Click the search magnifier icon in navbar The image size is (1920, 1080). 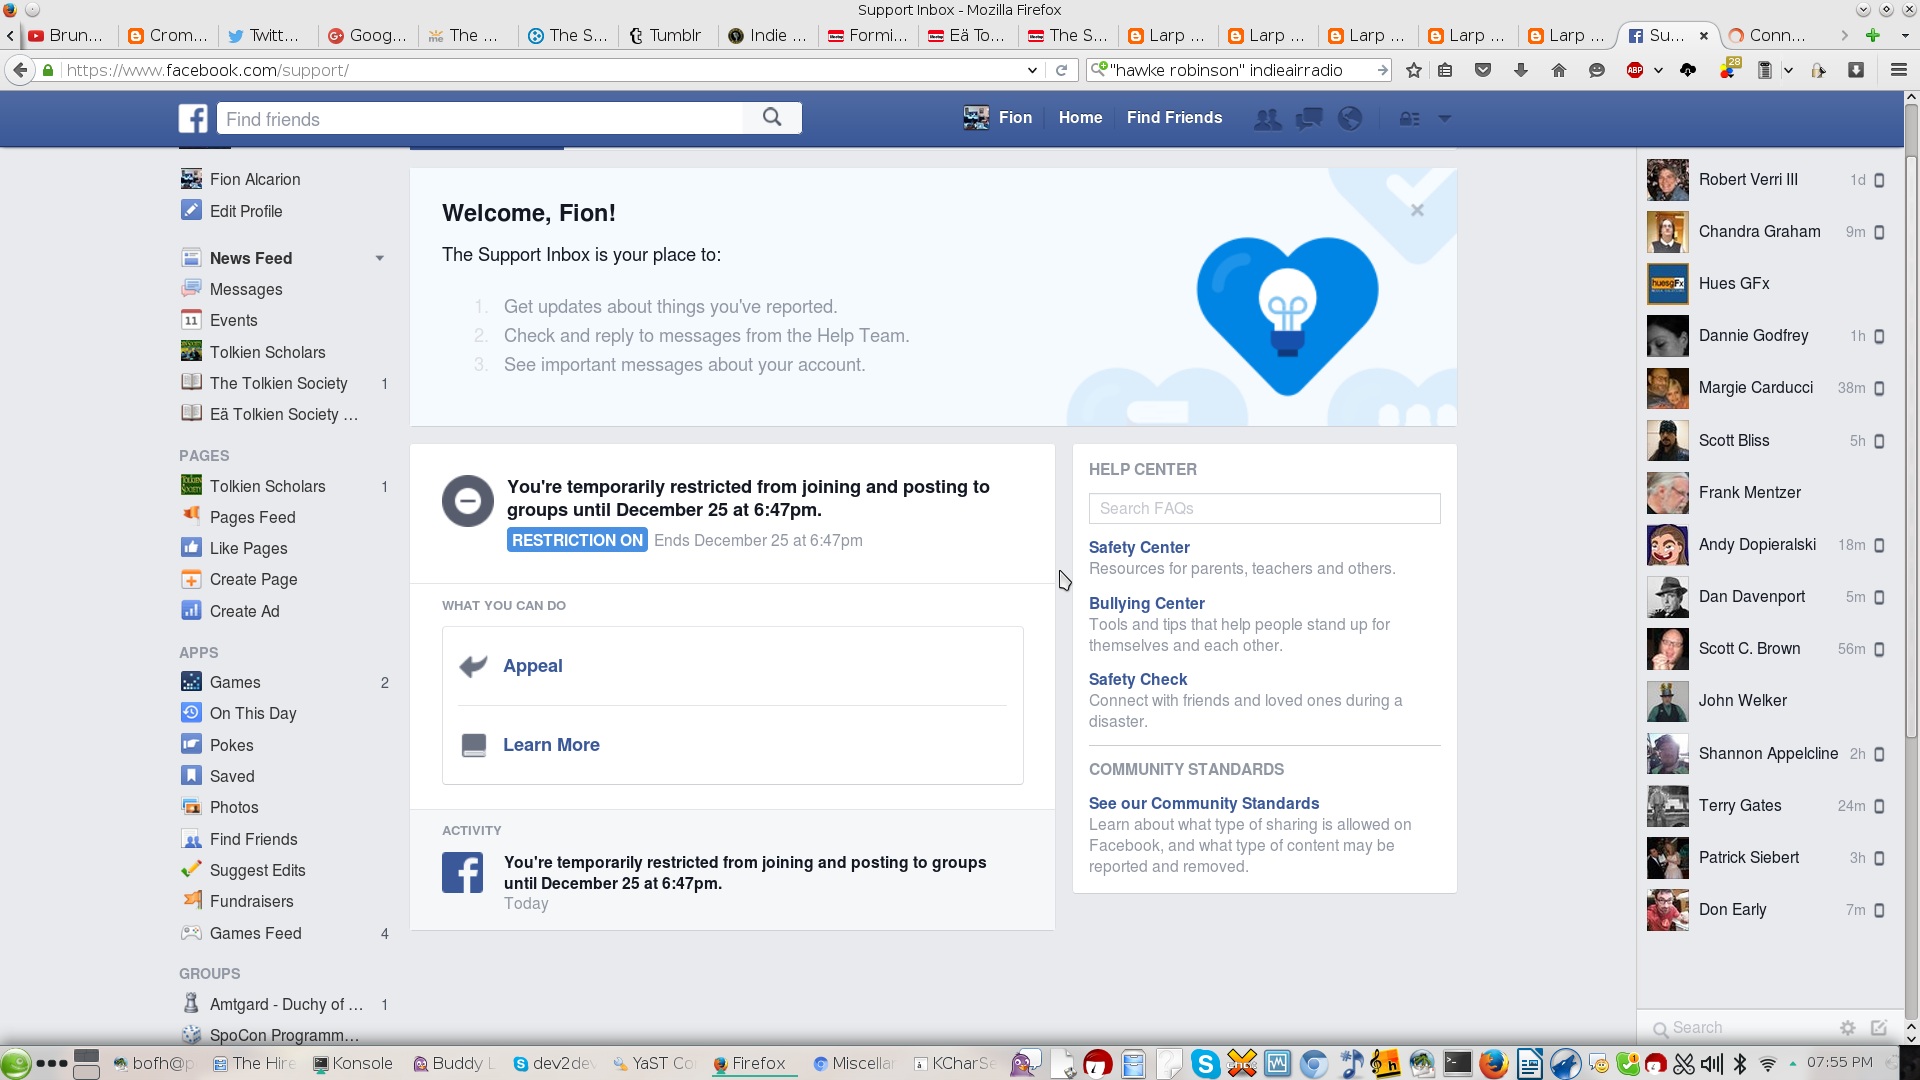pyautogui.click(x=773, y=117)
